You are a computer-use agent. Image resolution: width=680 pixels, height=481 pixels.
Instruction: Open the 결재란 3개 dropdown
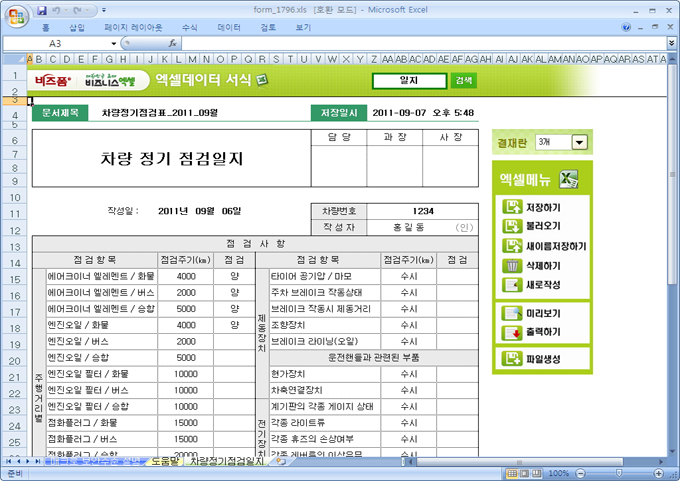tap(580, 142)
